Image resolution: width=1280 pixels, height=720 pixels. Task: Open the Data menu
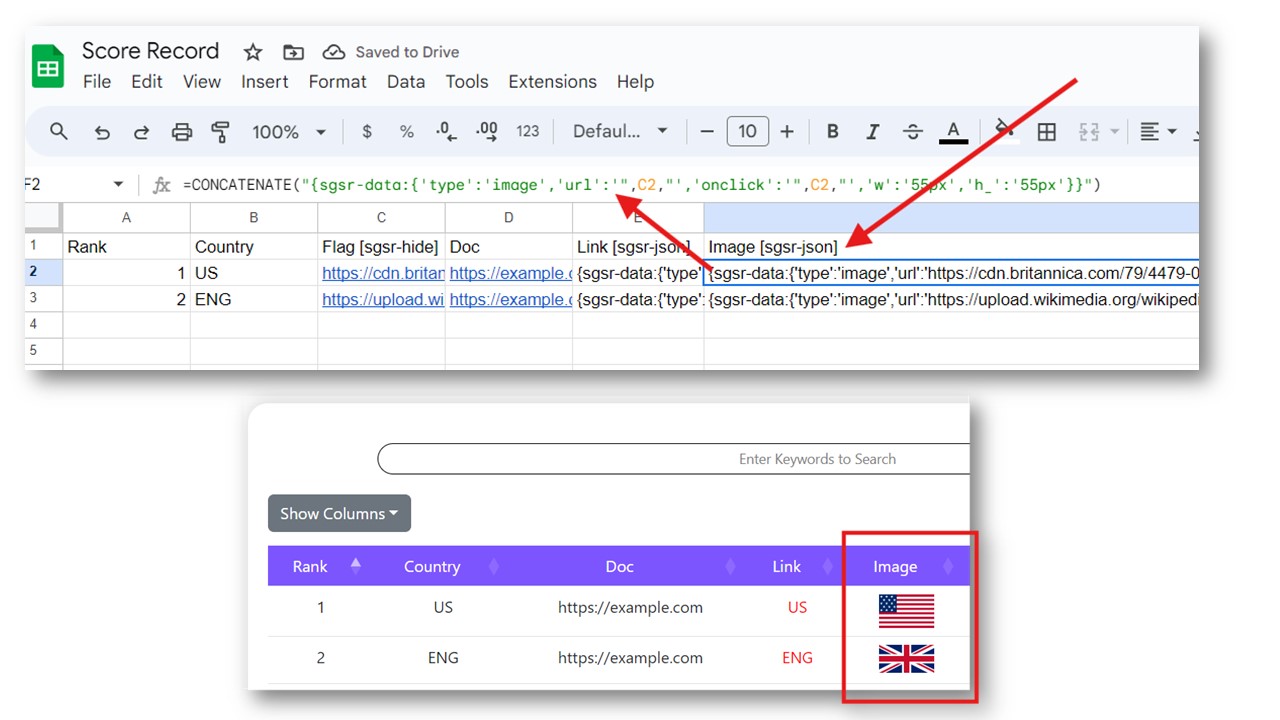pyautogui.click(x=406, y=82)
